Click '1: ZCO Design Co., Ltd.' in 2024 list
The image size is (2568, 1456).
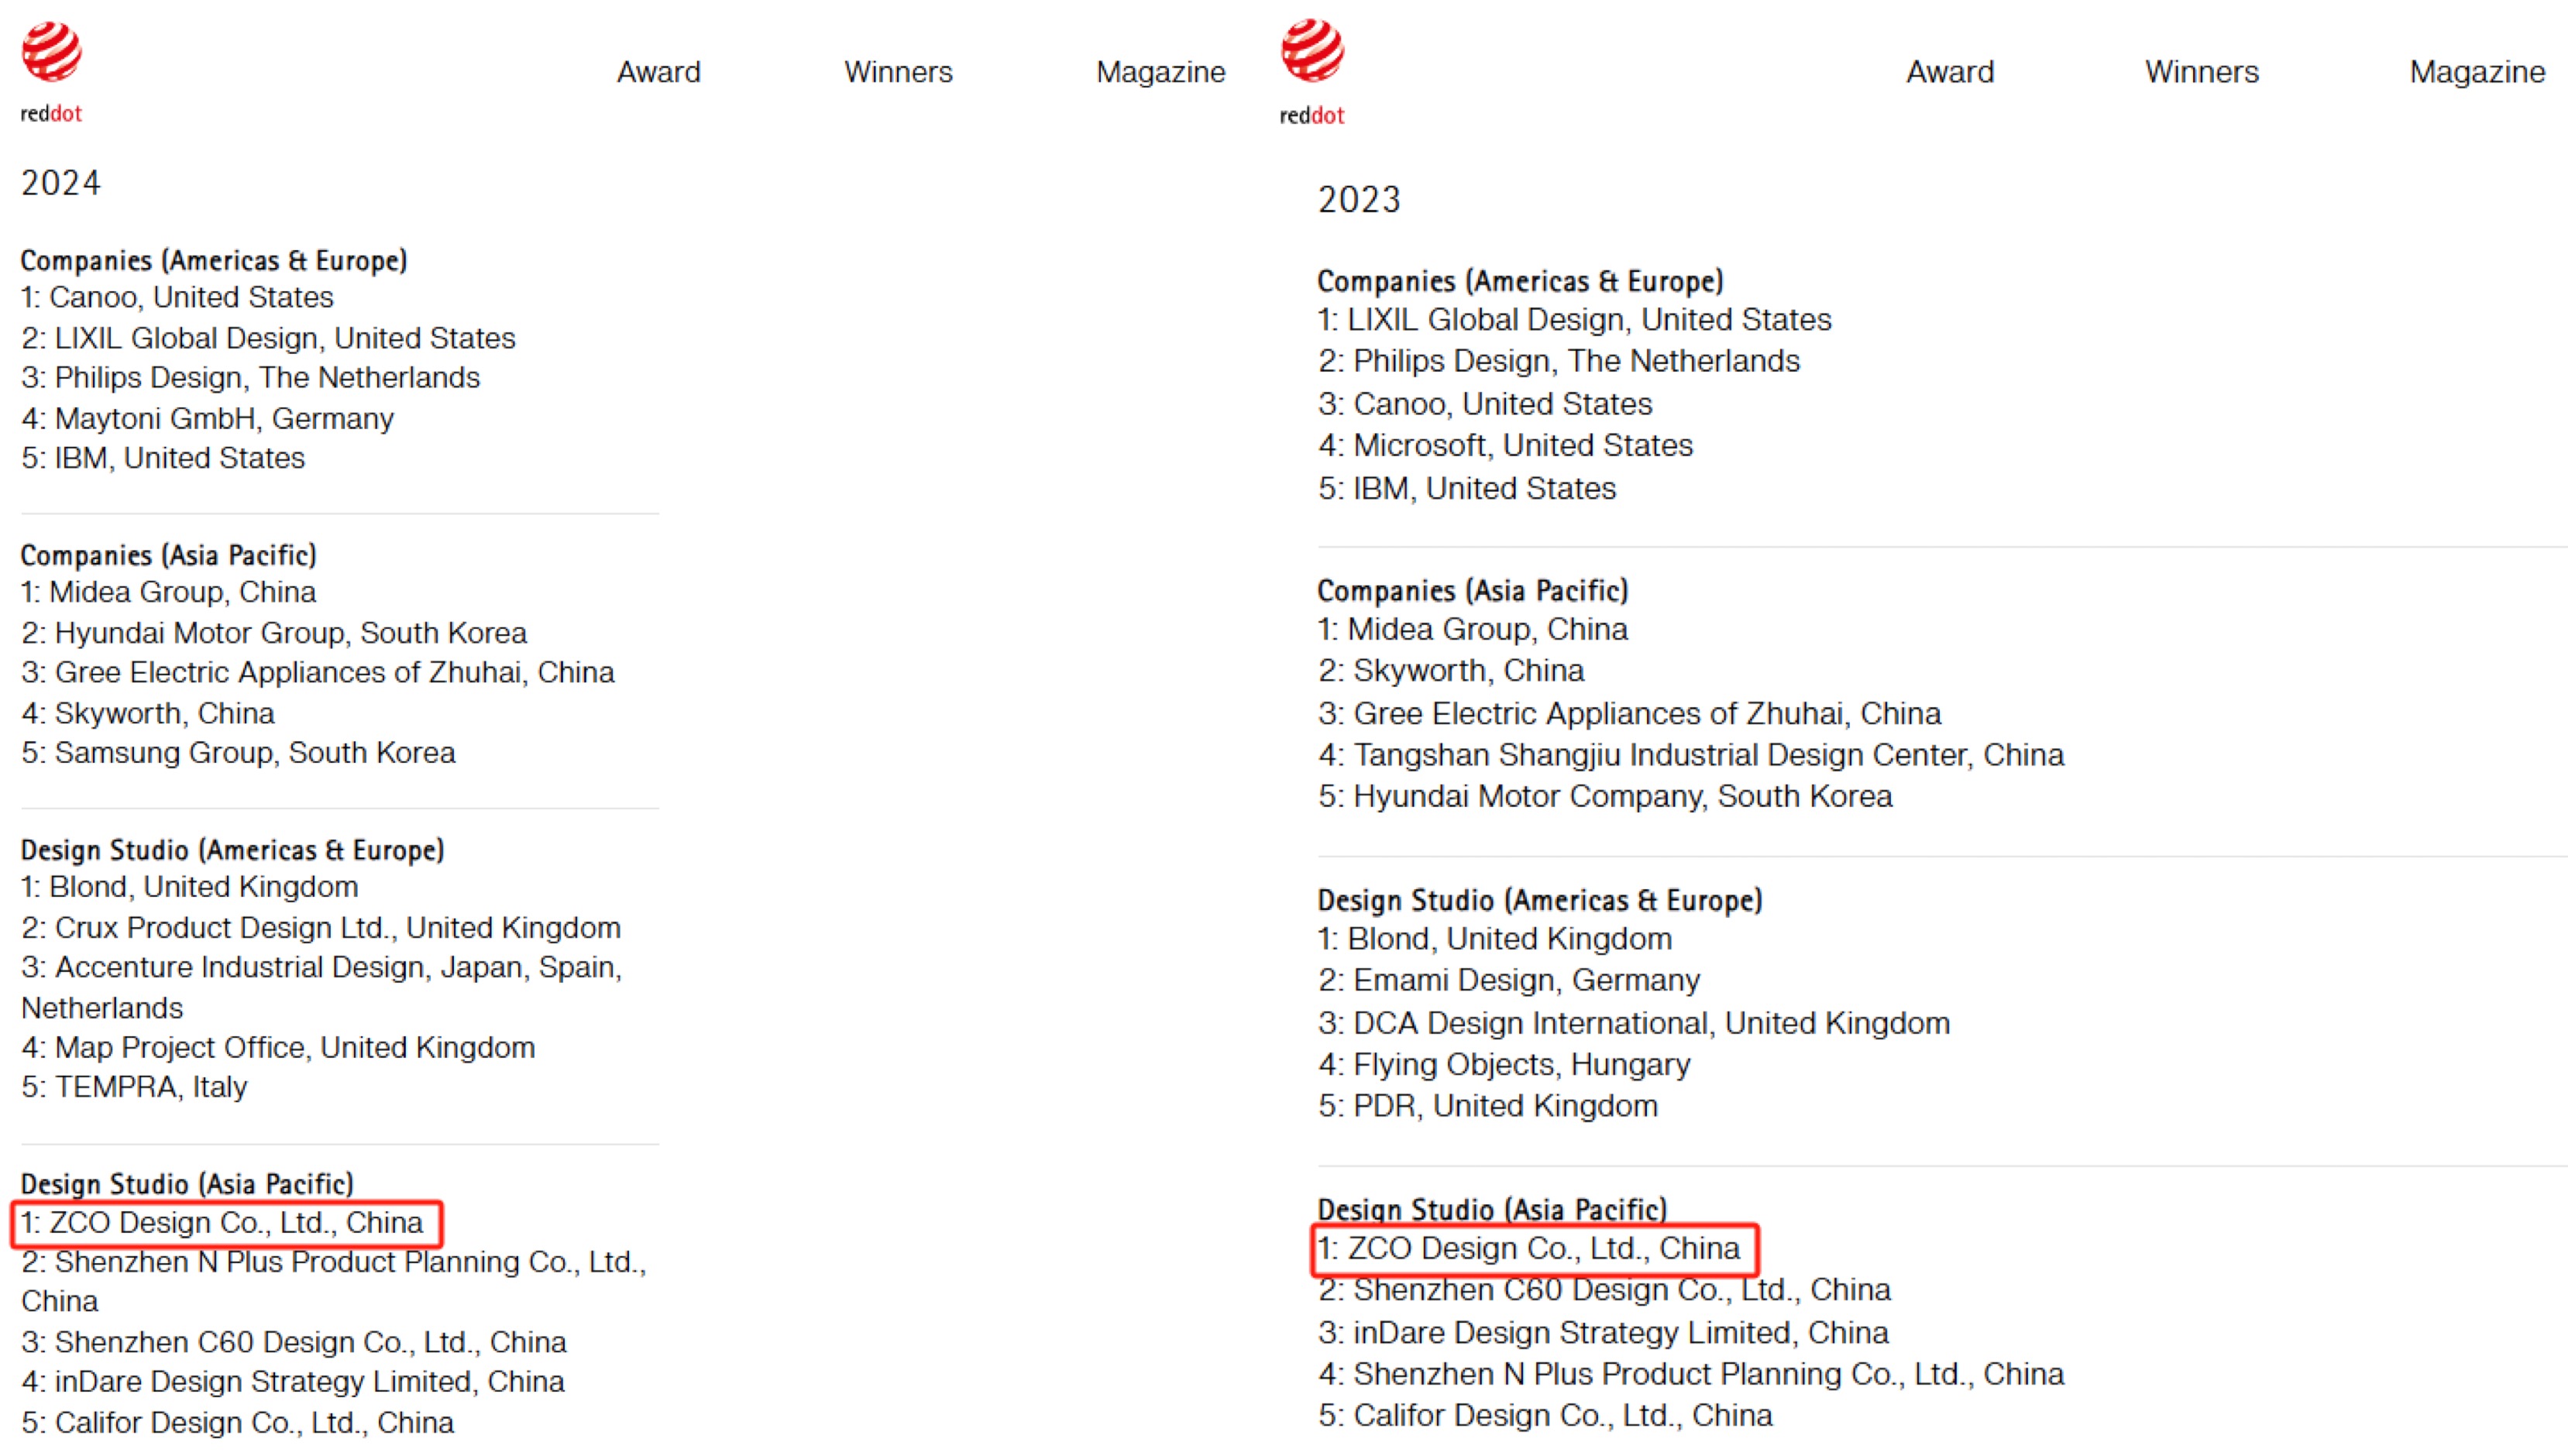pos(222,1223)
